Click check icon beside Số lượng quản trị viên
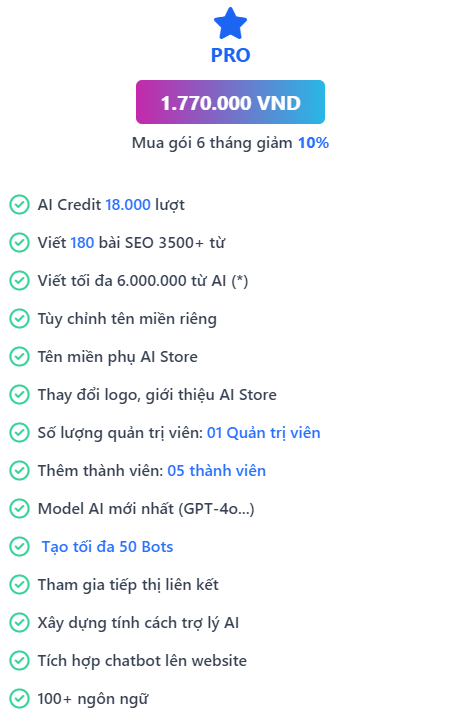The height and width of the screenshot is (716, 466). 19,432
